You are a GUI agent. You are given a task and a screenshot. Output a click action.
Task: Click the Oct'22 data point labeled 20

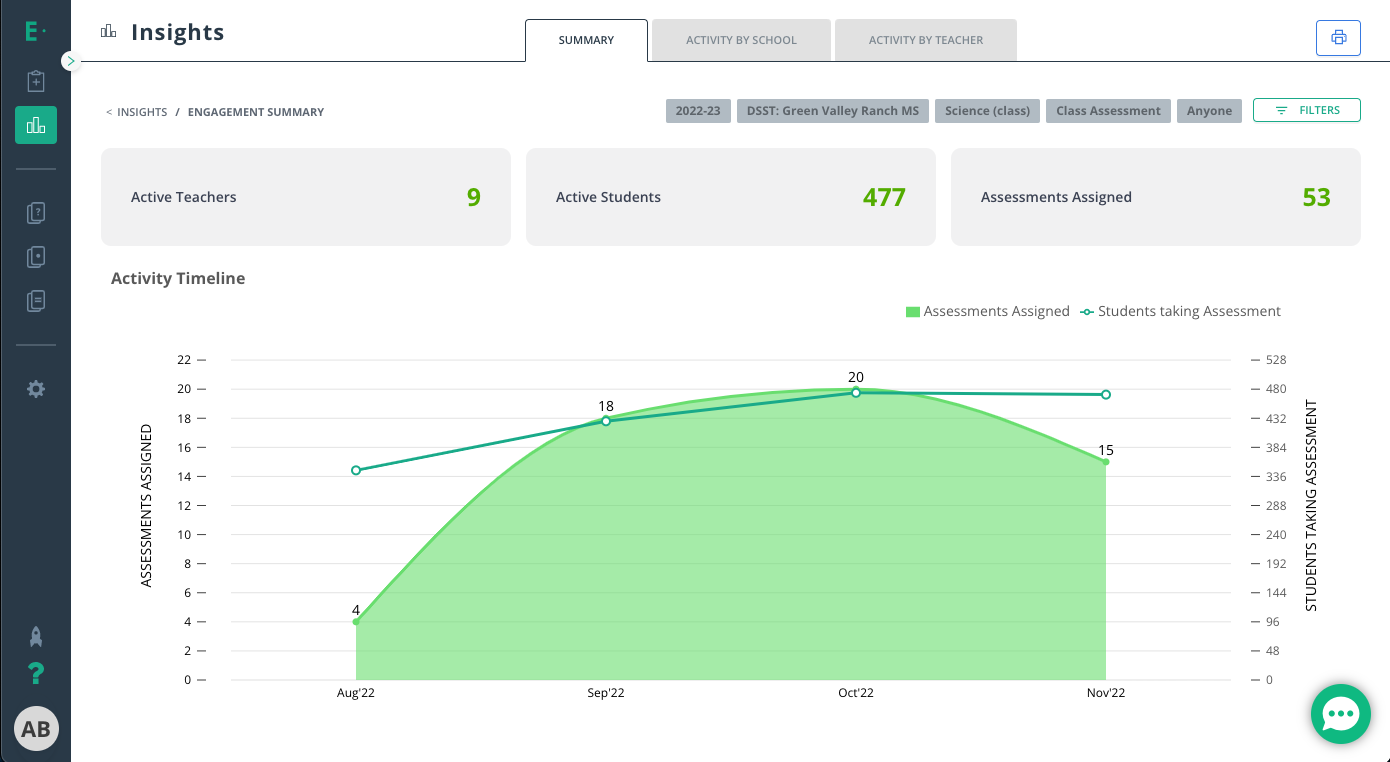click(856, 392)
